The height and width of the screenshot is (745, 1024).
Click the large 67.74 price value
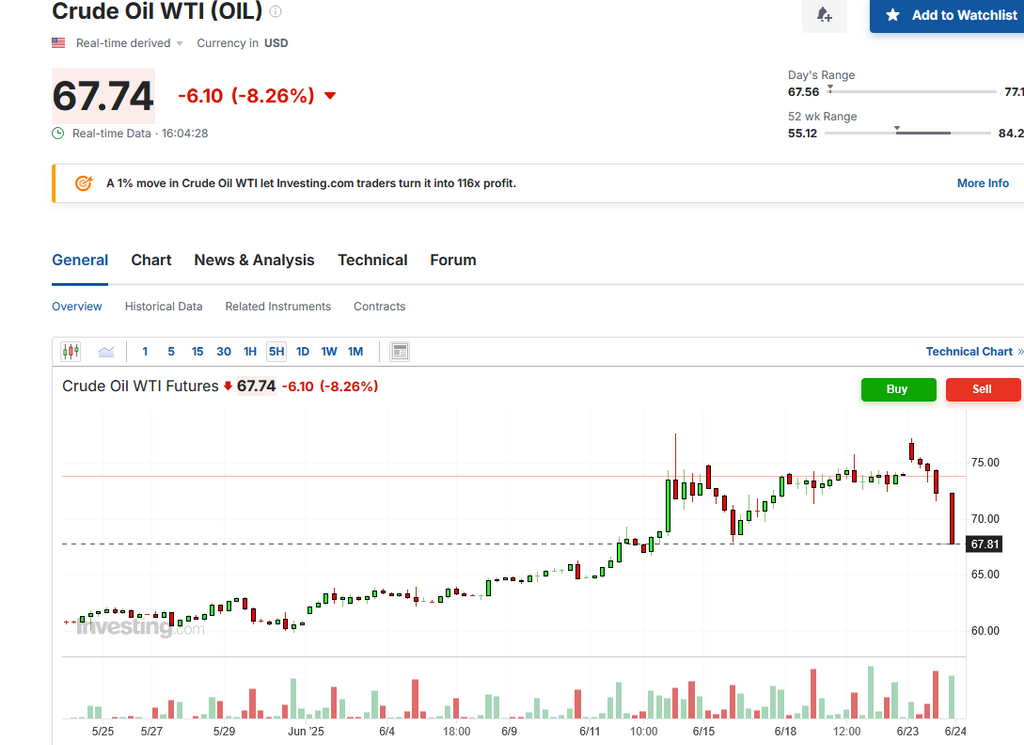[103, 96]
